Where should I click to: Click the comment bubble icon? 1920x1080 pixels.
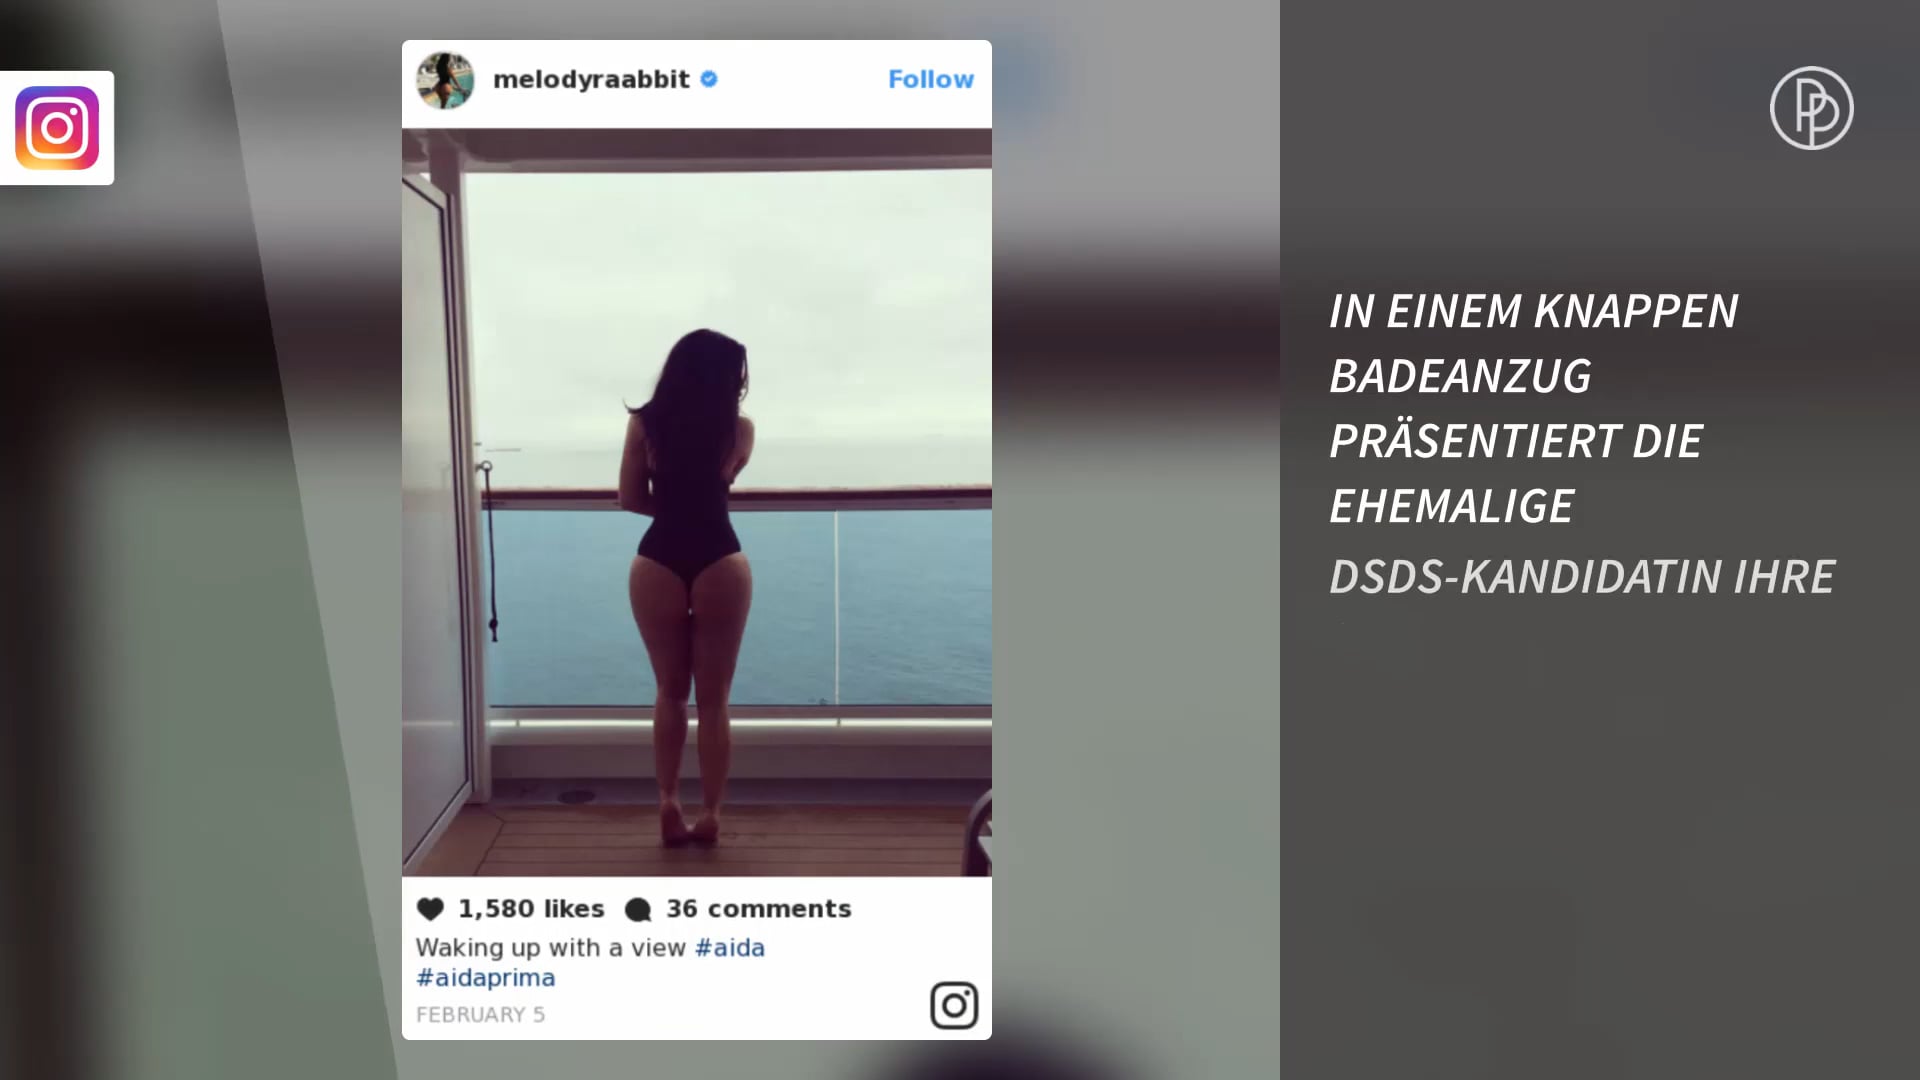(x=638, y=910)
